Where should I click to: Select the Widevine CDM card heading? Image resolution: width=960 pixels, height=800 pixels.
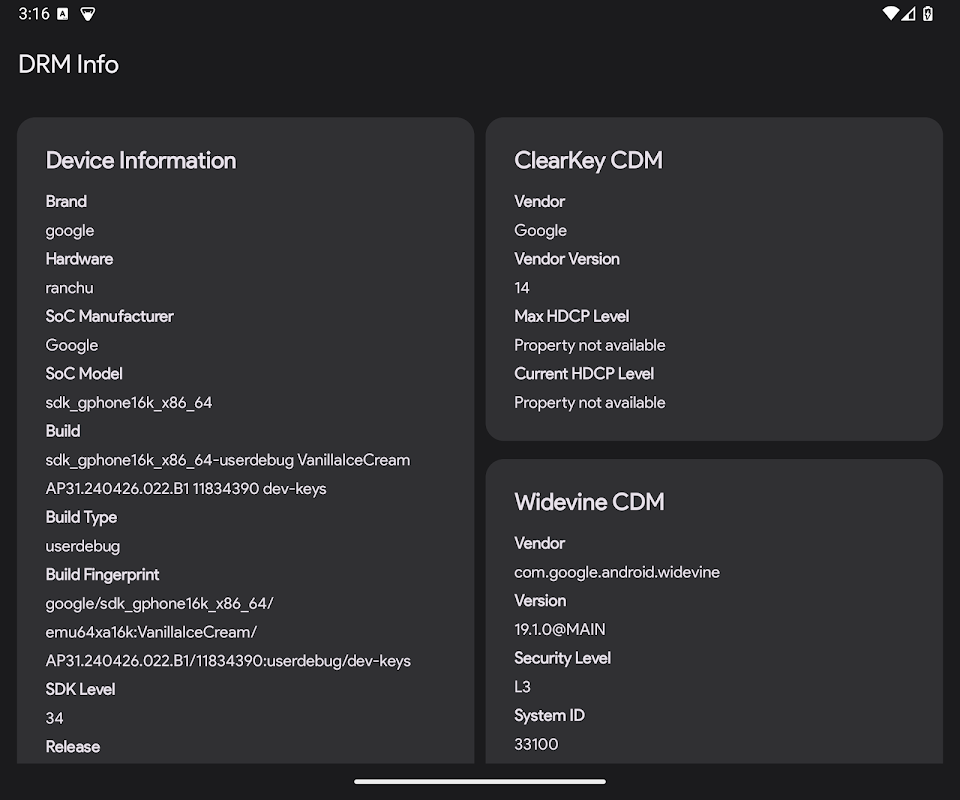(589, 502)
